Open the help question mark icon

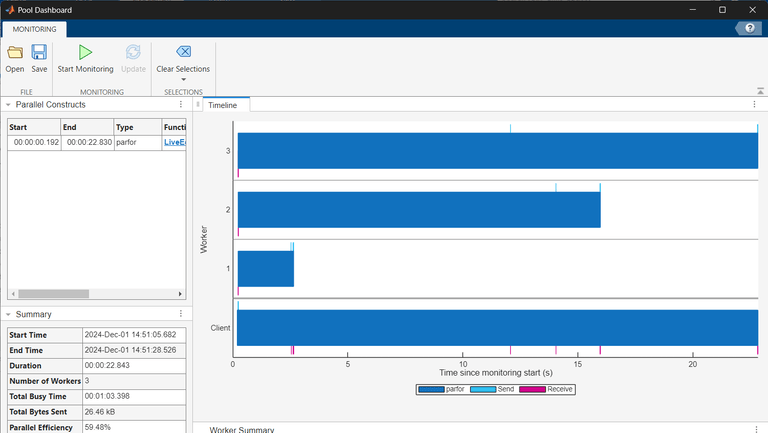point(749,29)
